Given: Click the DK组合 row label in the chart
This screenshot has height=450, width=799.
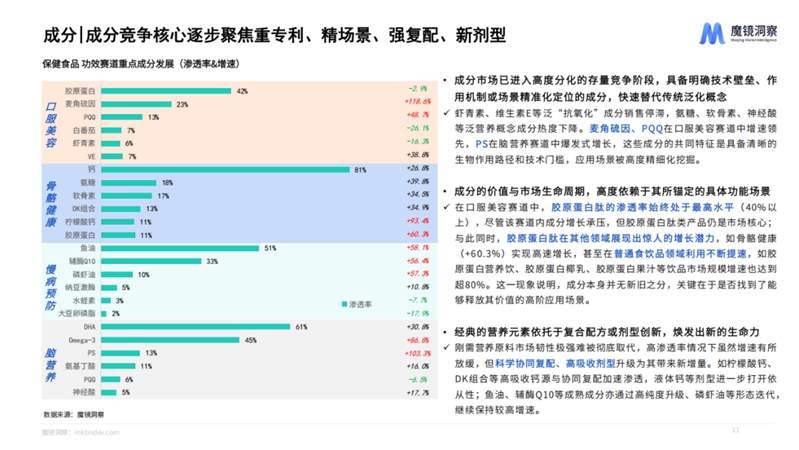Looking at the screenshot, I should coord(84,208).
